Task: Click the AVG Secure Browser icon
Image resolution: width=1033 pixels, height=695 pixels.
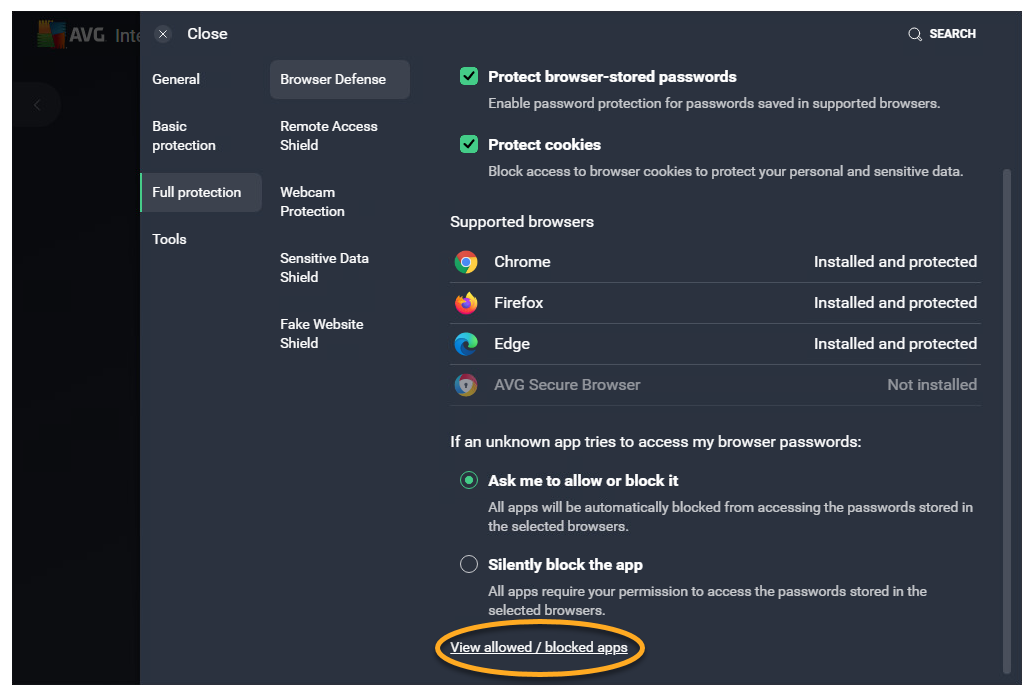Action: [x=466, y=385]
